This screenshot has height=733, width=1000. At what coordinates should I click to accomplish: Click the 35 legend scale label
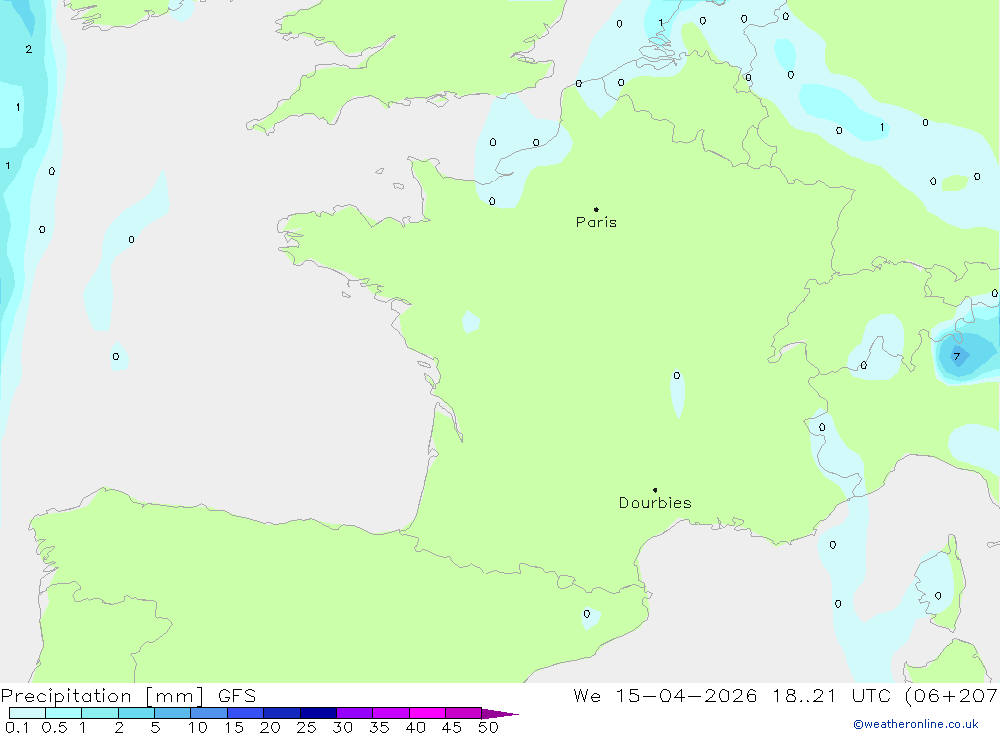pyautogui.click(x=379, y=727)
